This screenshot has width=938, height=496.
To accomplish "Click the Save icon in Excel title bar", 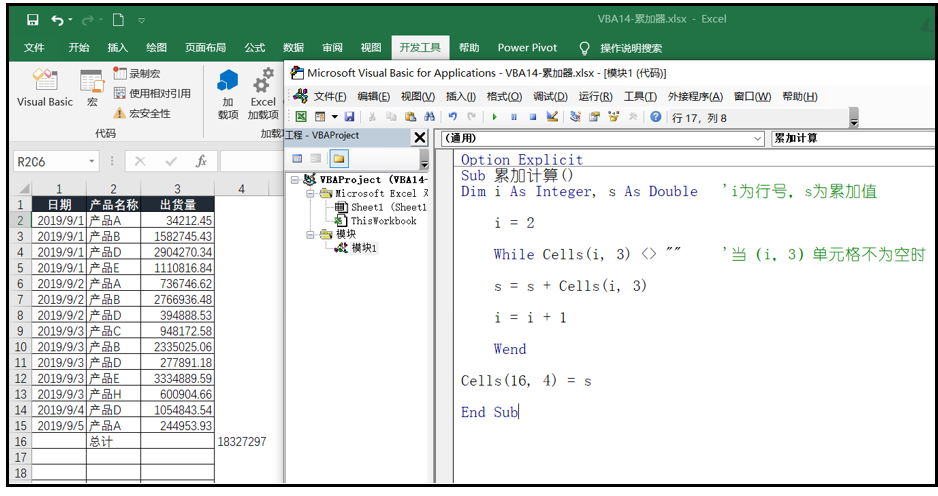I will 33,20.
